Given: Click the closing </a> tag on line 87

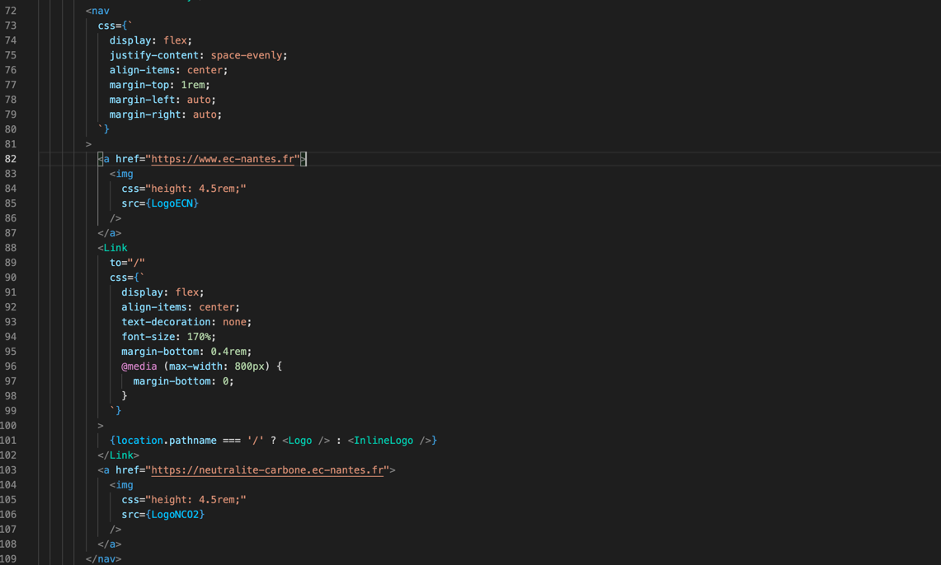Looking at the screenshot, I should pos(109,233).
